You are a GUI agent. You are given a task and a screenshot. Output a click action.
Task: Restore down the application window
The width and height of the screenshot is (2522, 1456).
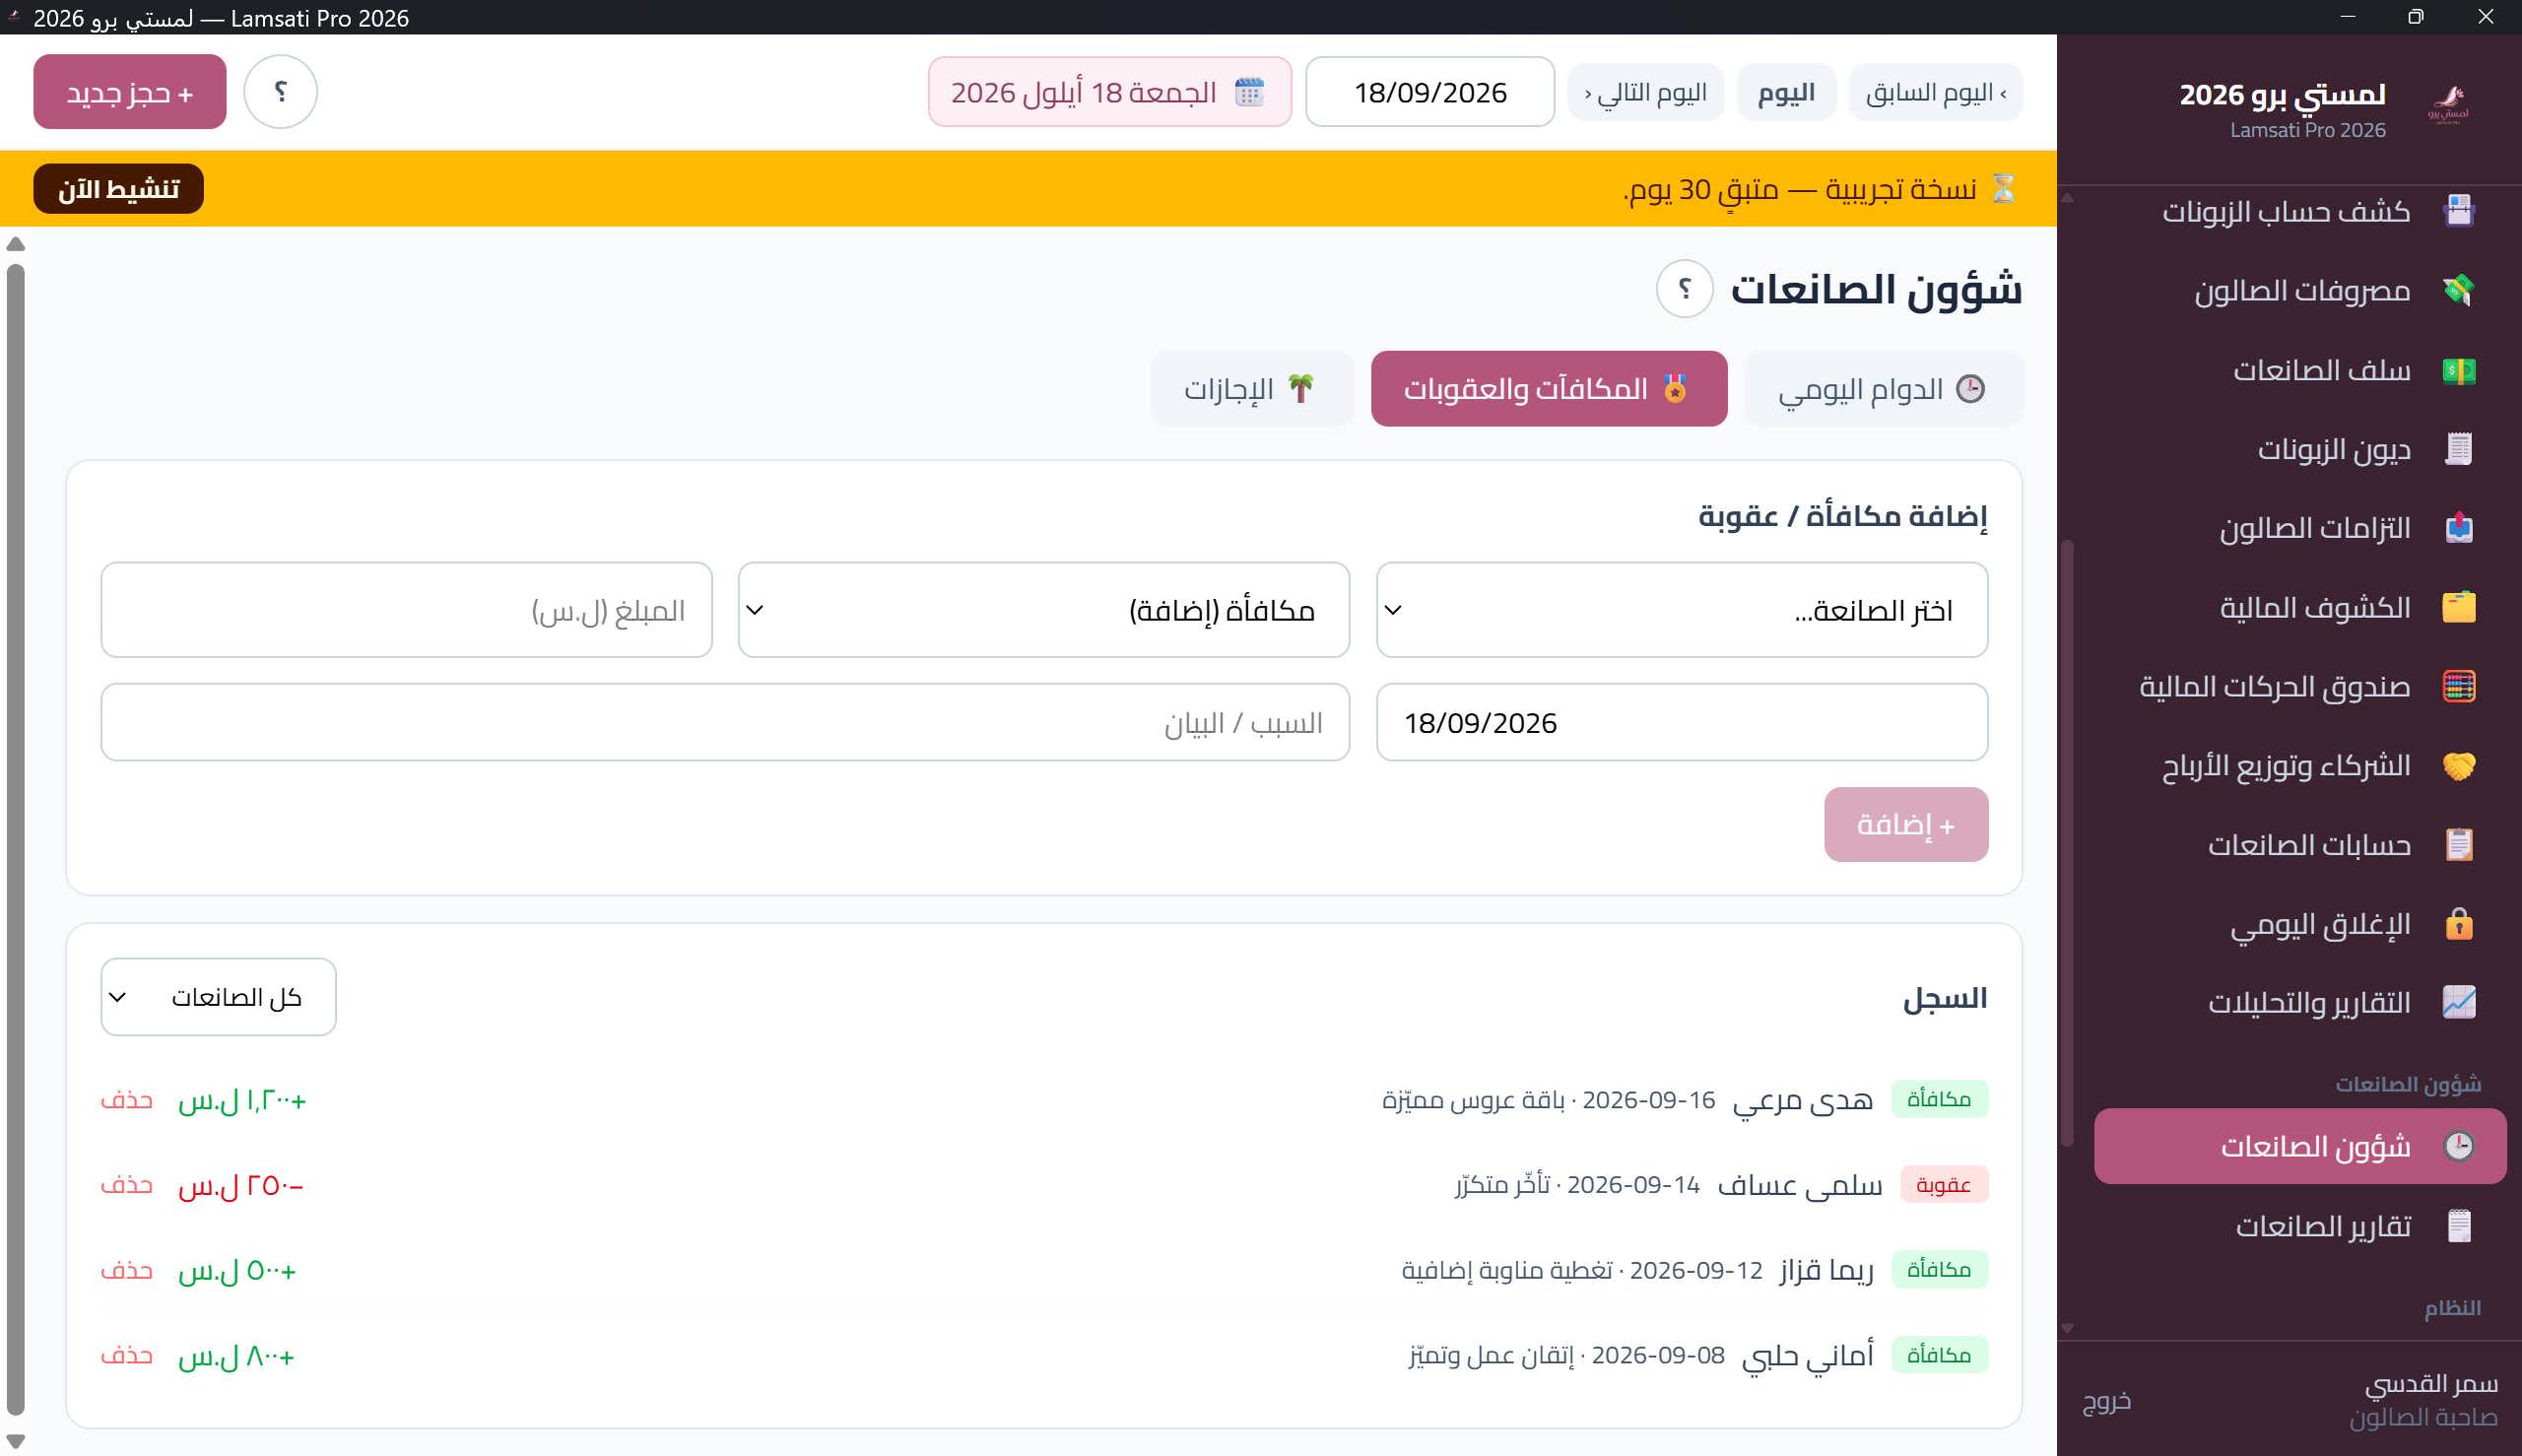(2415, 17)
